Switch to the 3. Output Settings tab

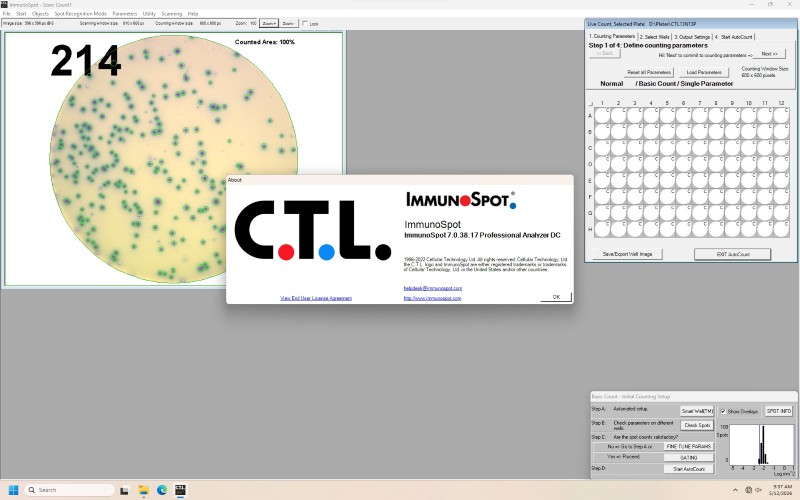coord(692,37)
